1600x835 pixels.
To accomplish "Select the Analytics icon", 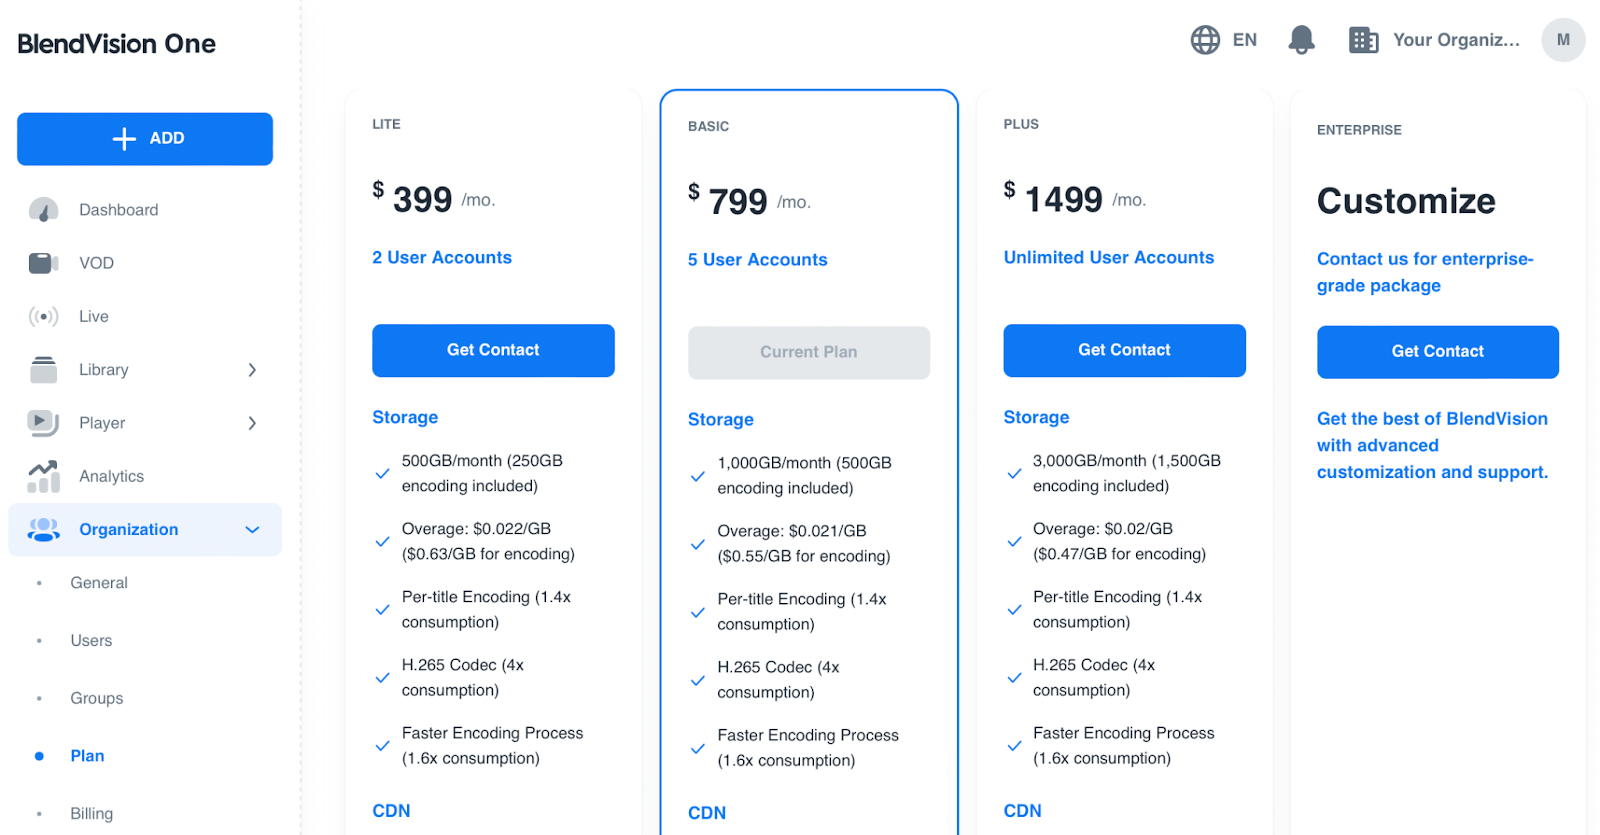I will click(42, 476).
